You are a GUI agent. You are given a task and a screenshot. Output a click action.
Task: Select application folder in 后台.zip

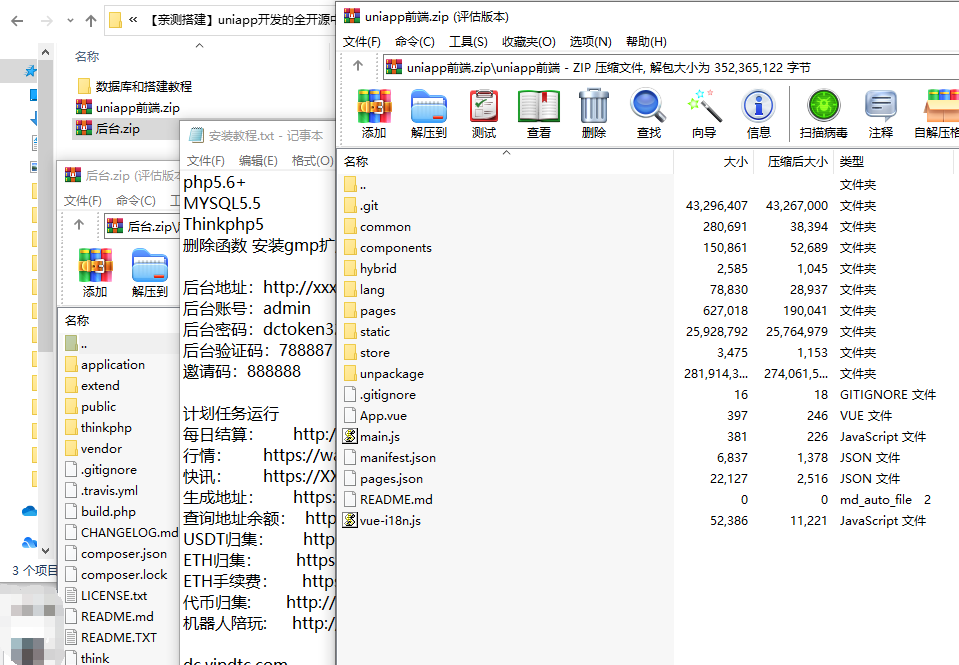(113, 365)
